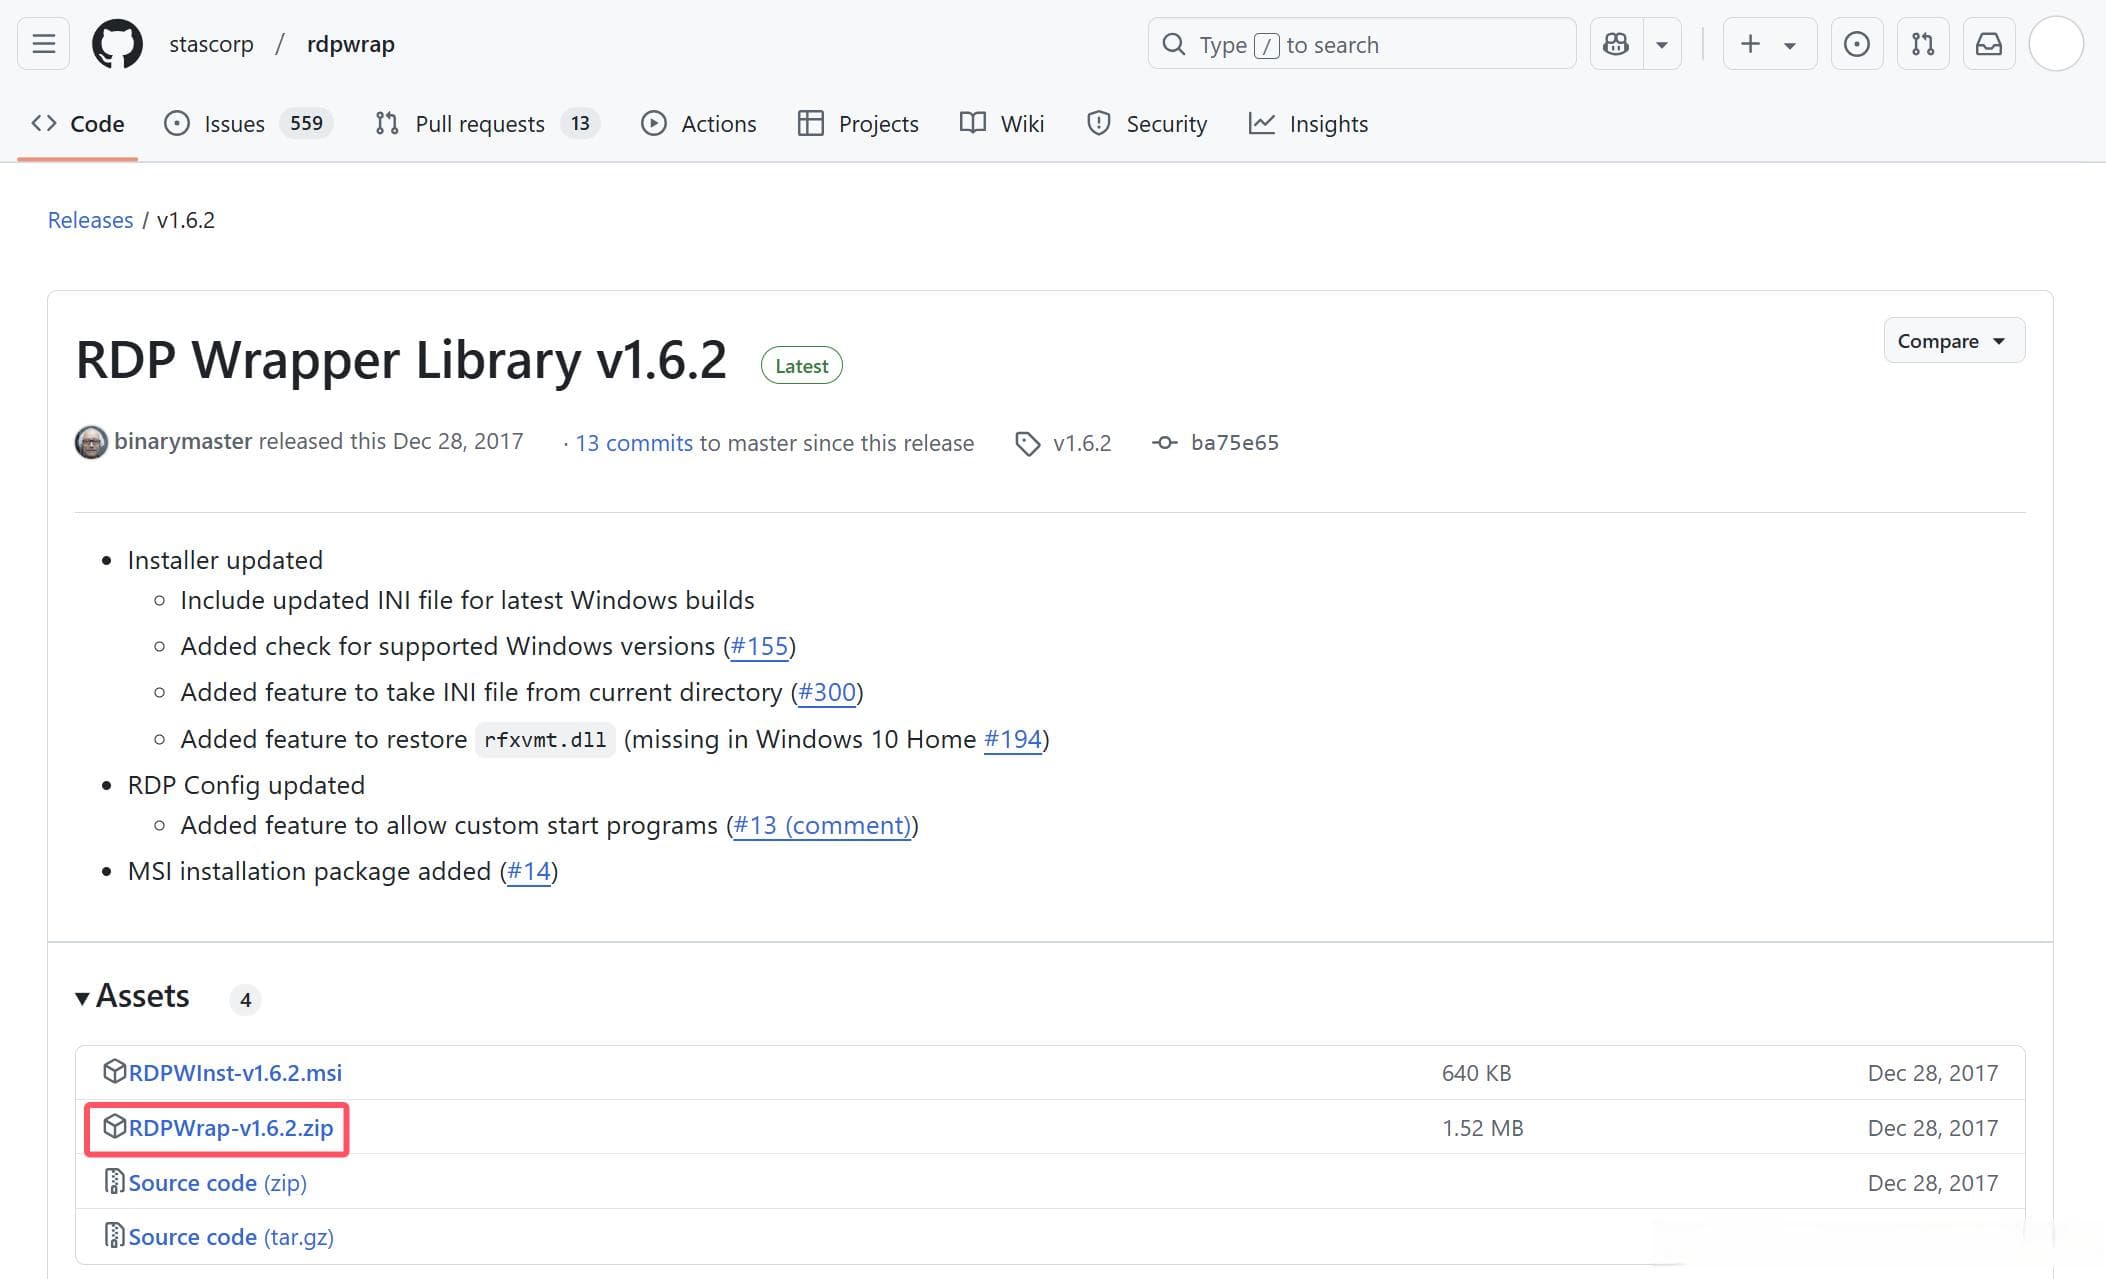Click the 640 KB file size

pyautogui.click(x=1476, y=1073)
